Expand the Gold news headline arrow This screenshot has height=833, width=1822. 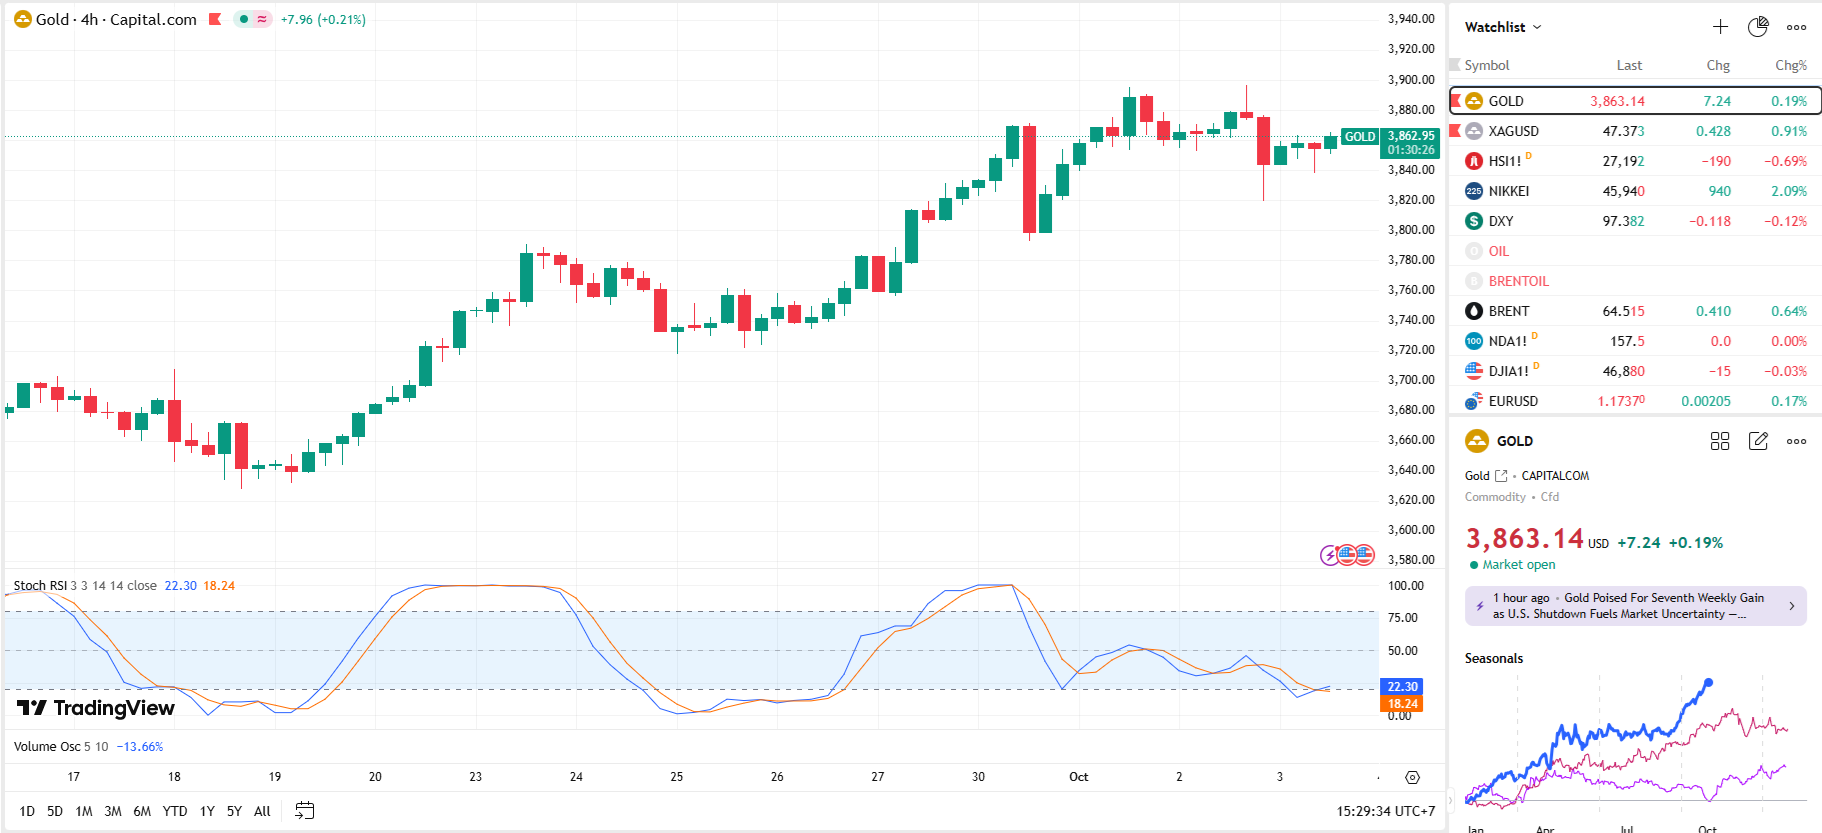point(1791,606)
